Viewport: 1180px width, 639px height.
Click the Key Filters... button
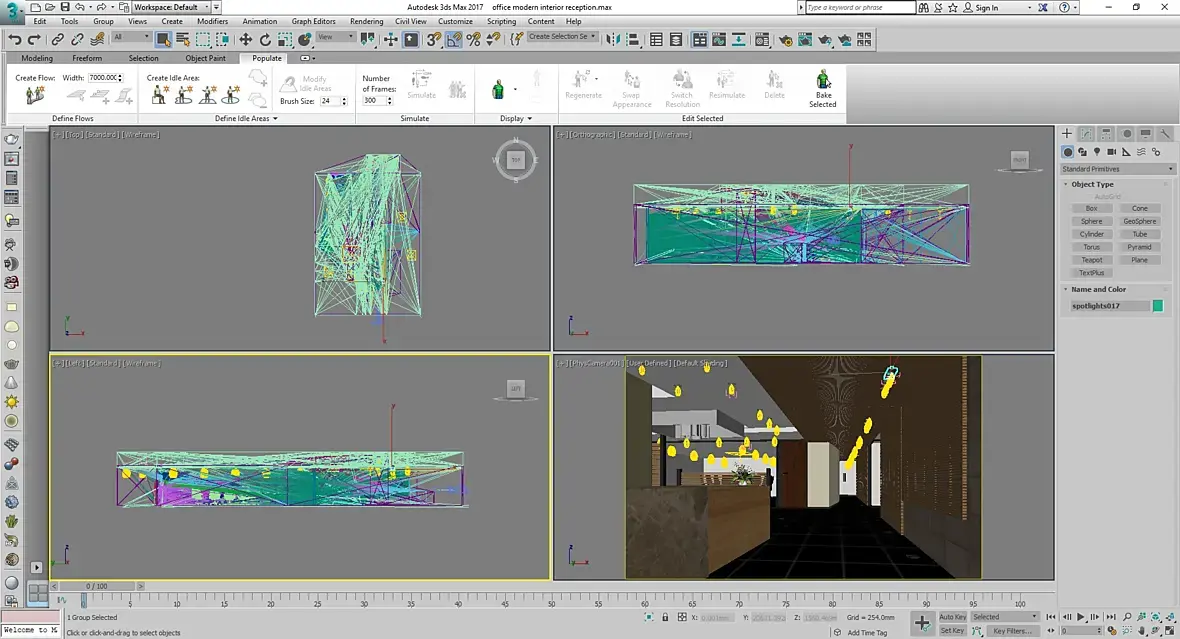tap(1012, 631)
